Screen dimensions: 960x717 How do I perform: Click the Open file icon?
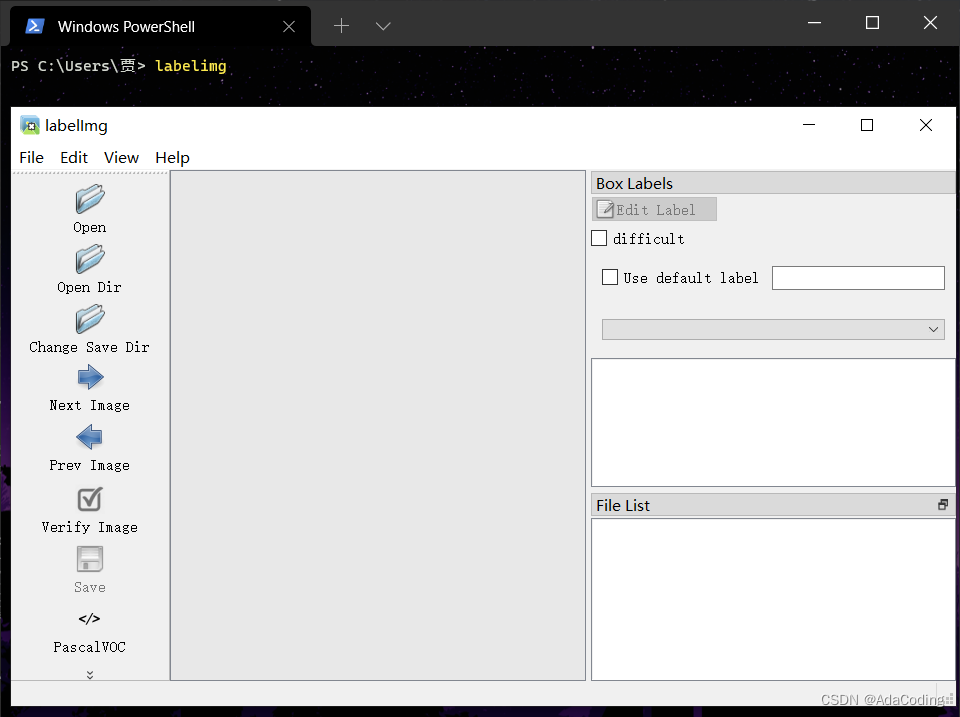tap(90, 200)
